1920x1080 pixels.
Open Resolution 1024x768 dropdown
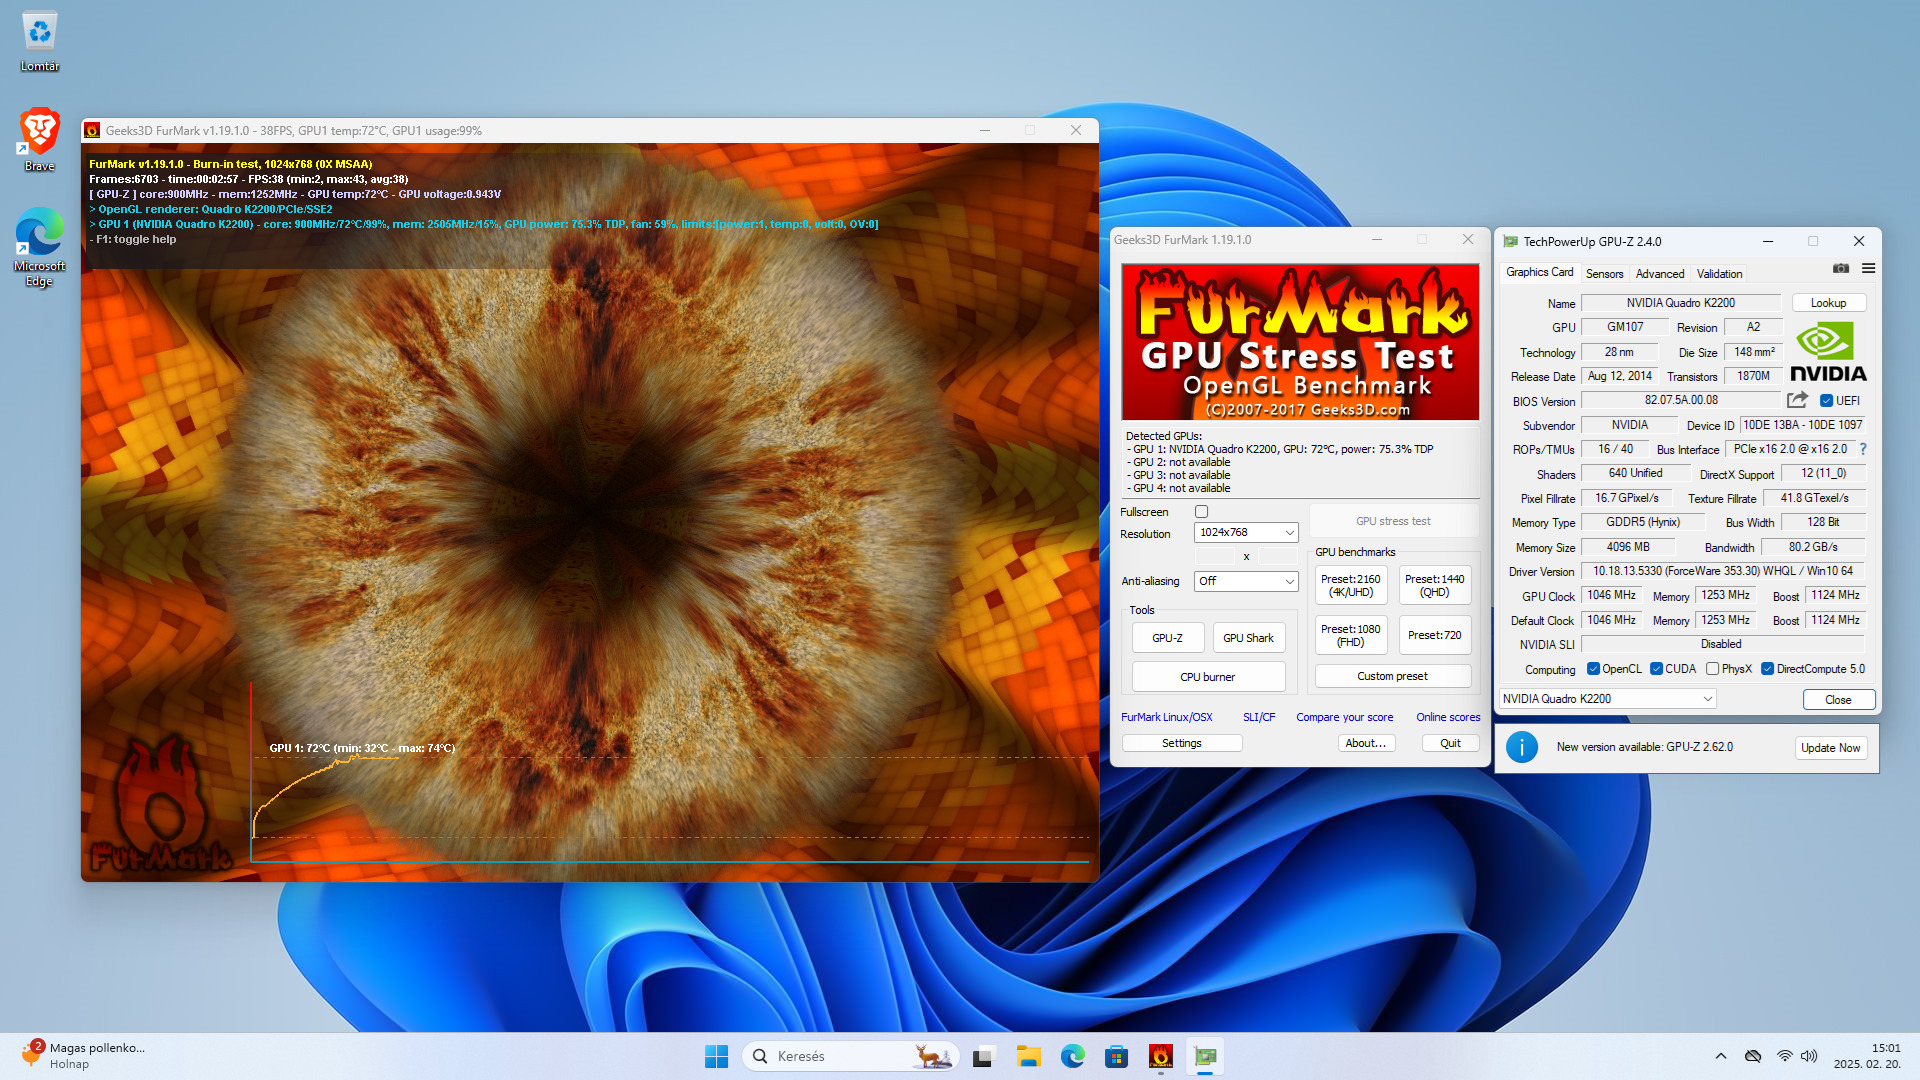point(1246,533)
